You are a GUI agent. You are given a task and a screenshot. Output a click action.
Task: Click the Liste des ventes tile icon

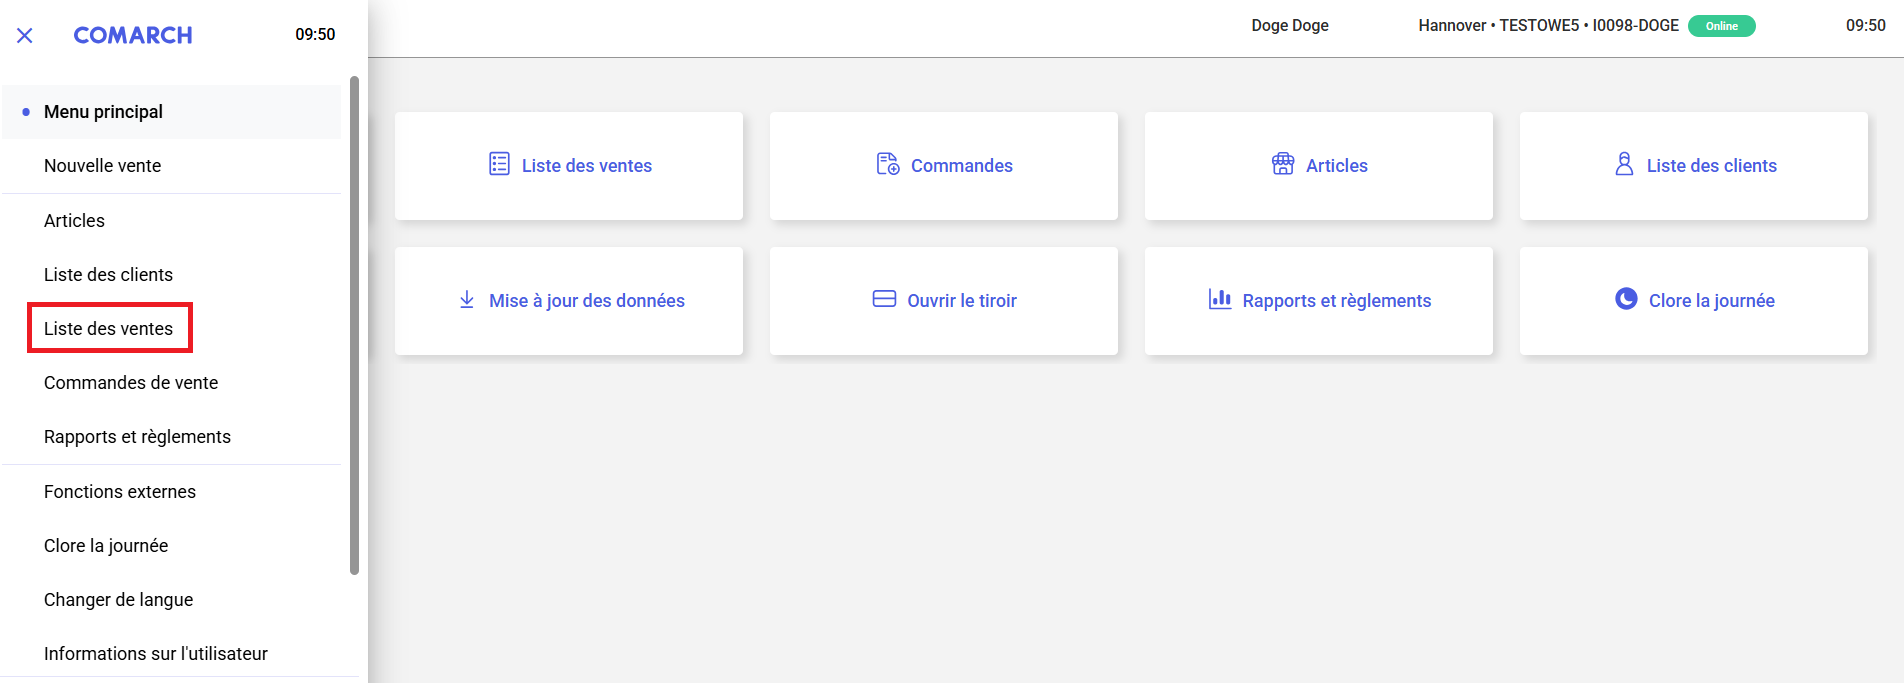pos(499,164)
